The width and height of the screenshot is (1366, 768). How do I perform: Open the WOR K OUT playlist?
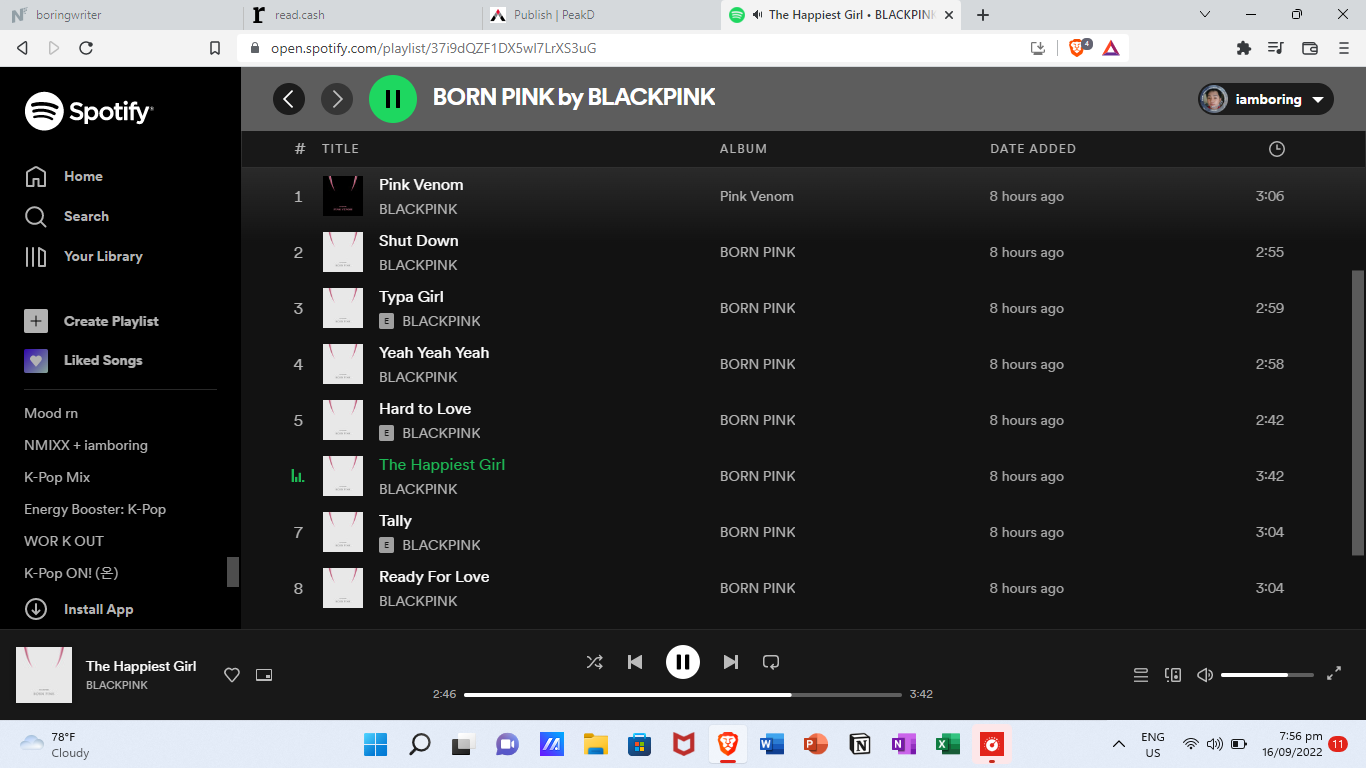click(x=64, y=541)
